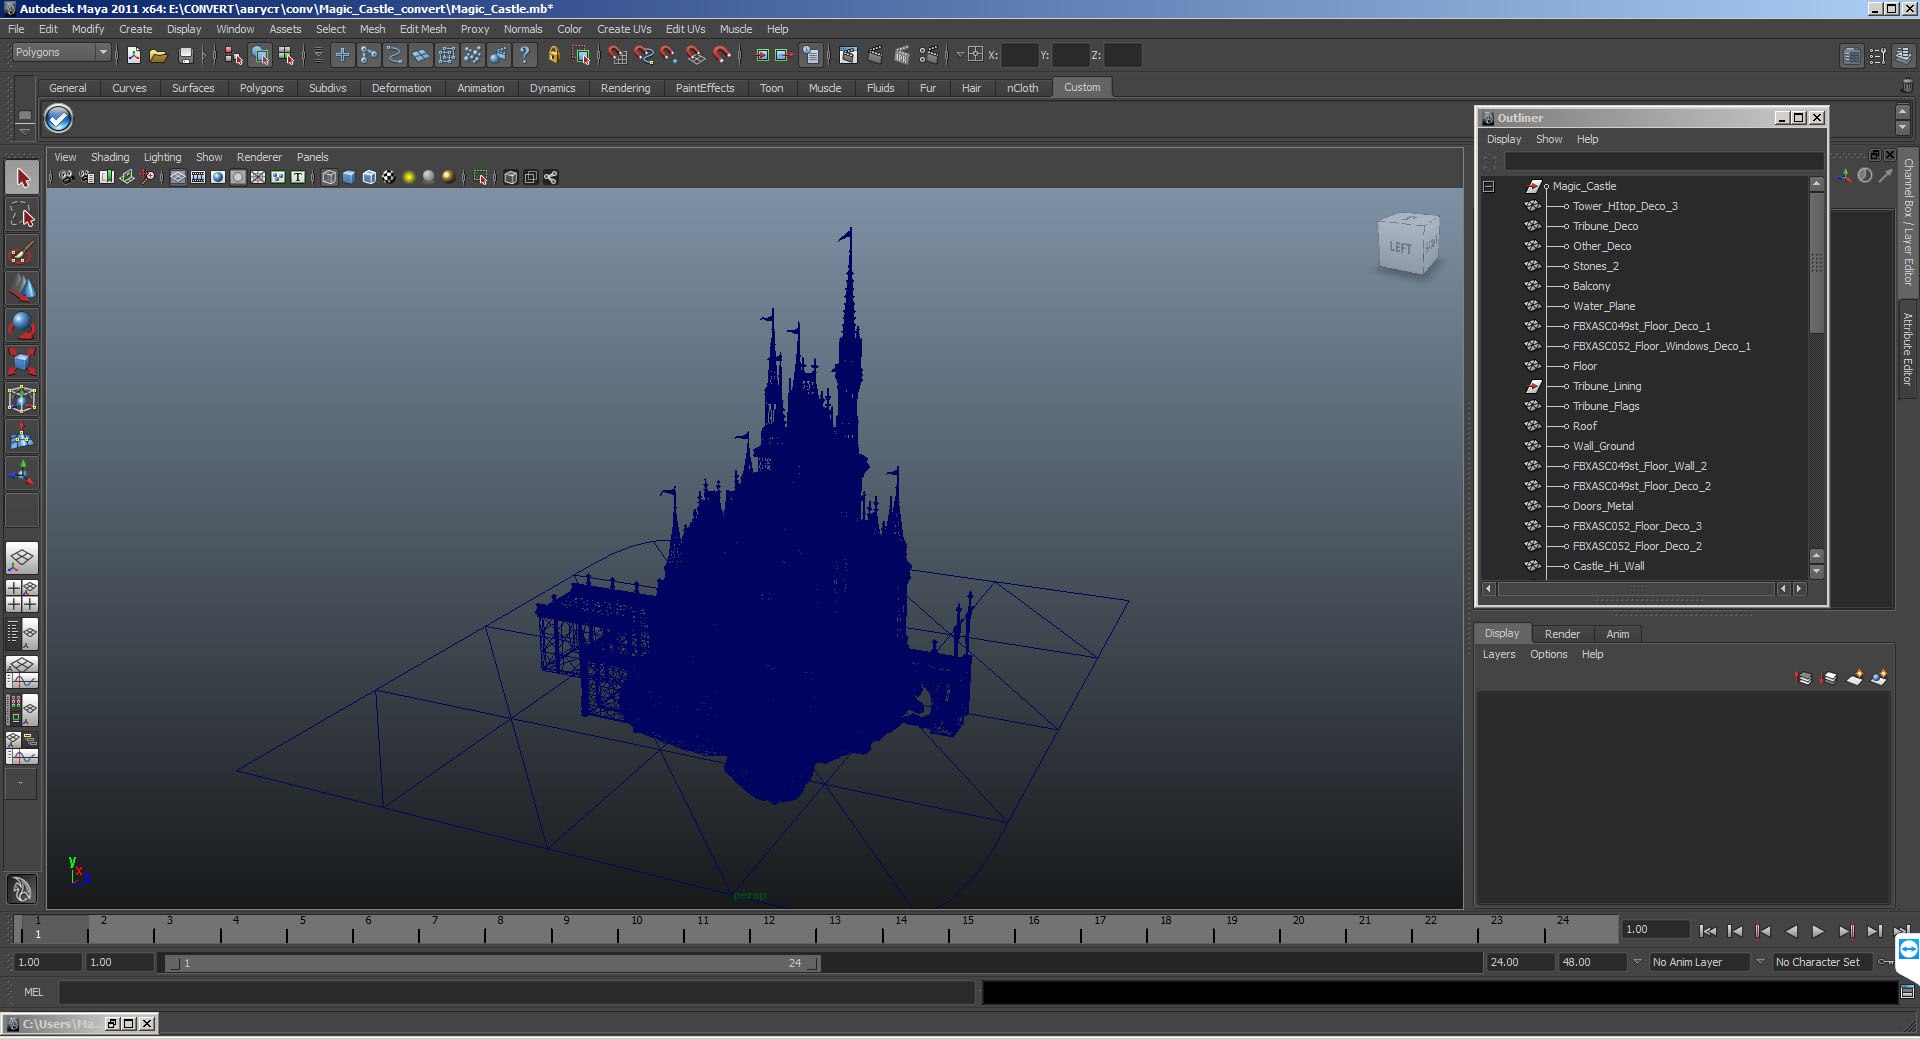Set select by component type mode
This screenshot has width=1920, height=1040.
tap(286, 55)
